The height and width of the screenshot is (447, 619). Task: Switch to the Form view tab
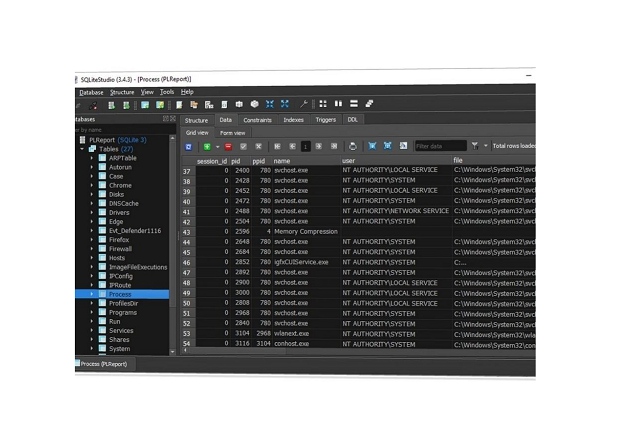232,133
